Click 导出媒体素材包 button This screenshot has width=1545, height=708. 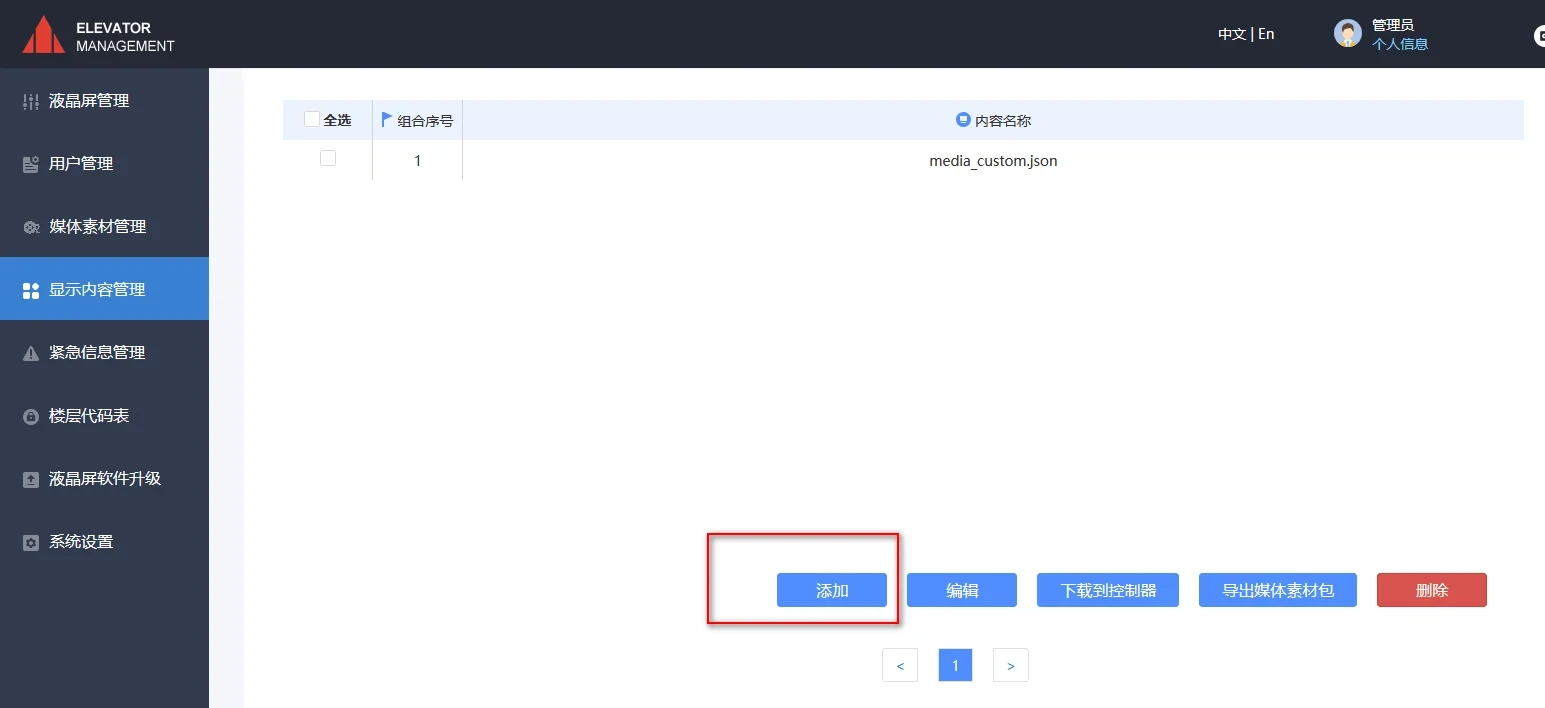coord(1278,590)
